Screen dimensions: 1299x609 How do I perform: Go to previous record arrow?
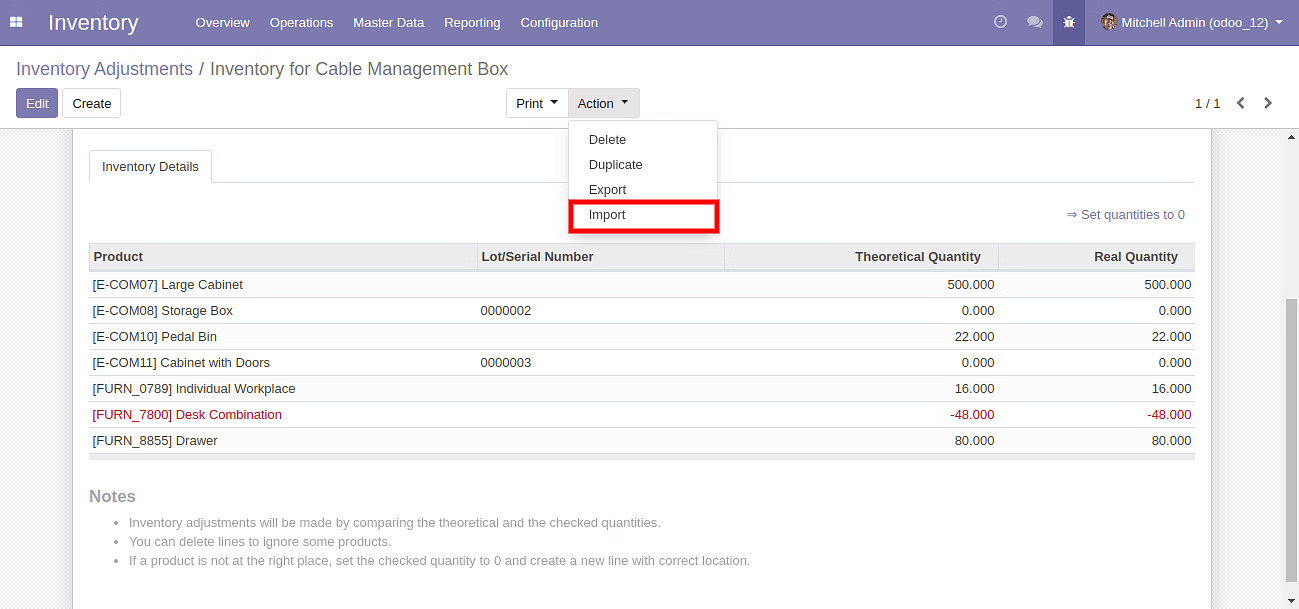[x=1241, y=103]
